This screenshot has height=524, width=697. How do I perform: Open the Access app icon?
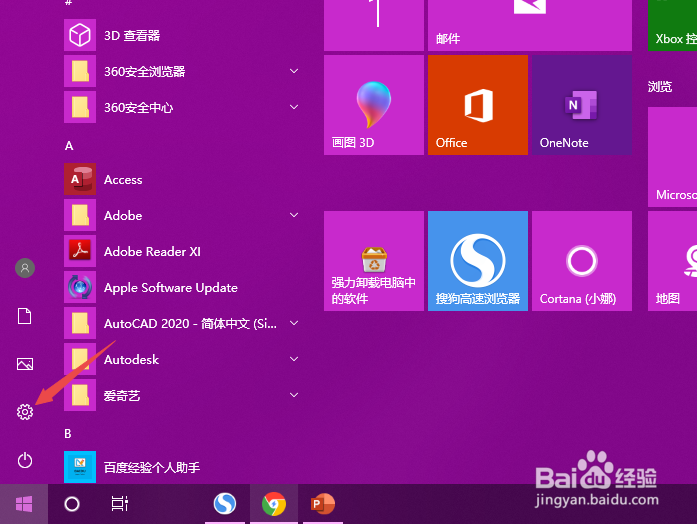80,179
